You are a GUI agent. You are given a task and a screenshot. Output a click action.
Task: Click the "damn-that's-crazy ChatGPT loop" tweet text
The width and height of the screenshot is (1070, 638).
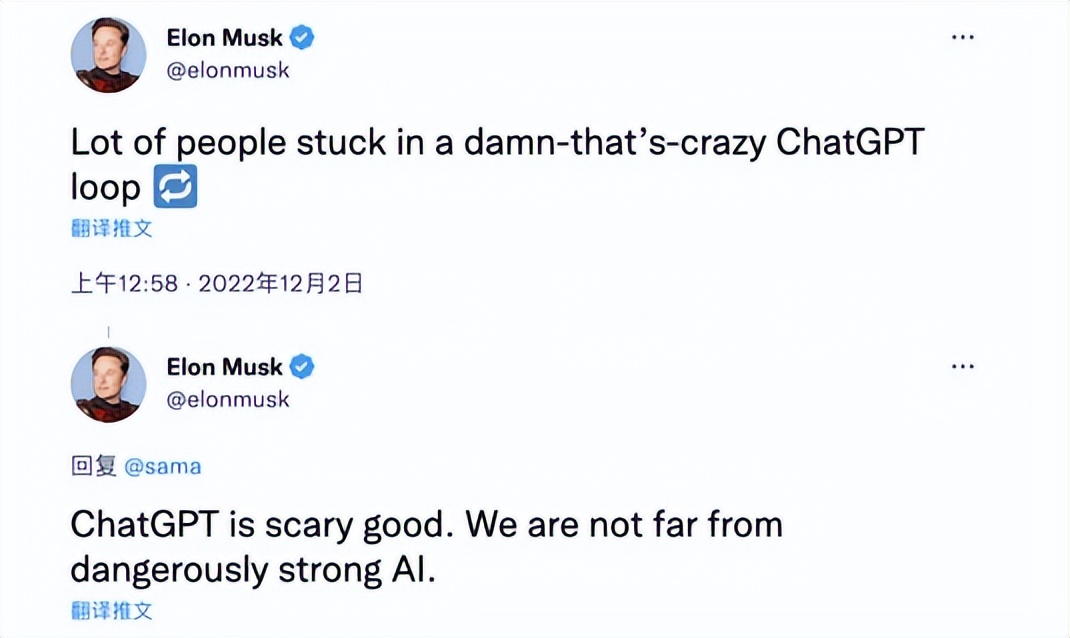(x=496, y=144)
